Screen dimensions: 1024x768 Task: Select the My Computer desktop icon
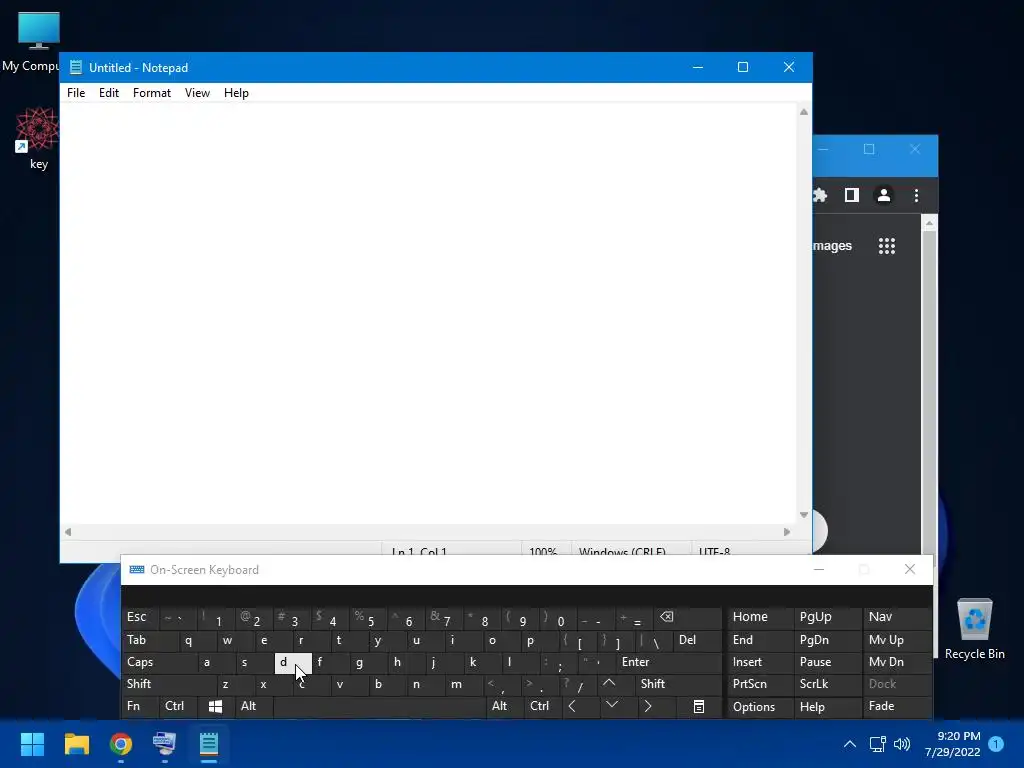33,42
